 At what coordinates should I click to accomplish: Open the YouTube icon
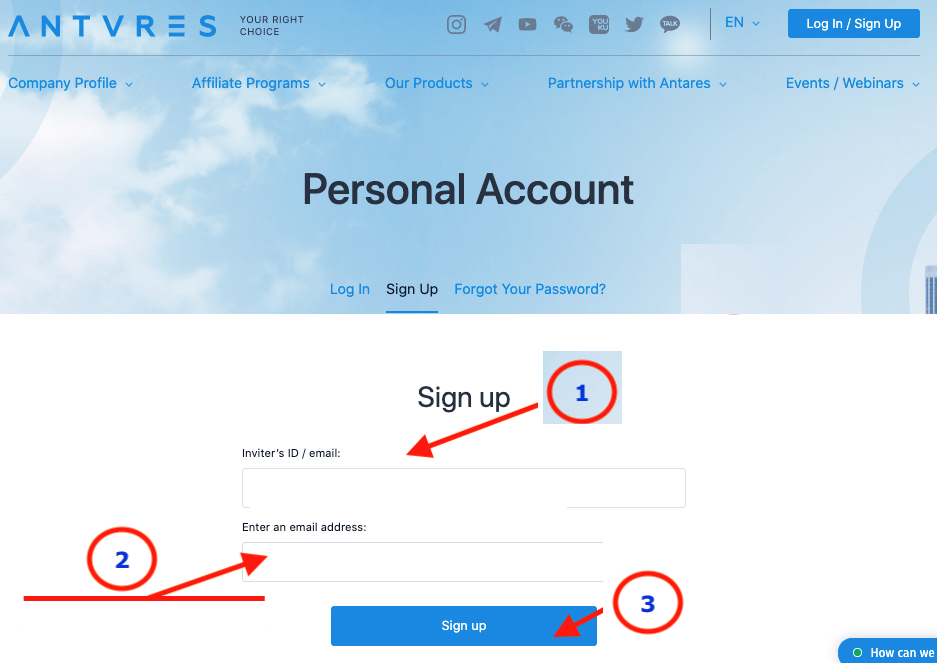527,25
